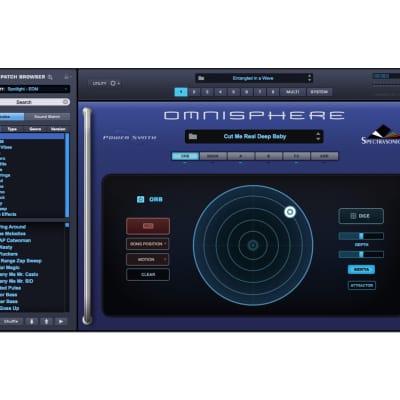Select part 4 tab

point(220,92)
